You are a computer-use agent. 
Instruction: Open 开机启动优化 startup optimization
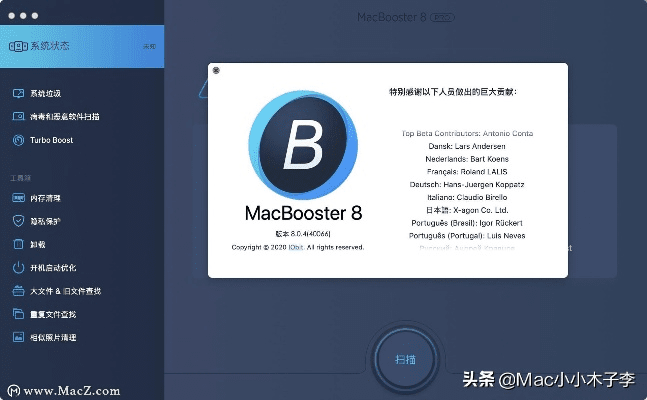coord(53,268)
